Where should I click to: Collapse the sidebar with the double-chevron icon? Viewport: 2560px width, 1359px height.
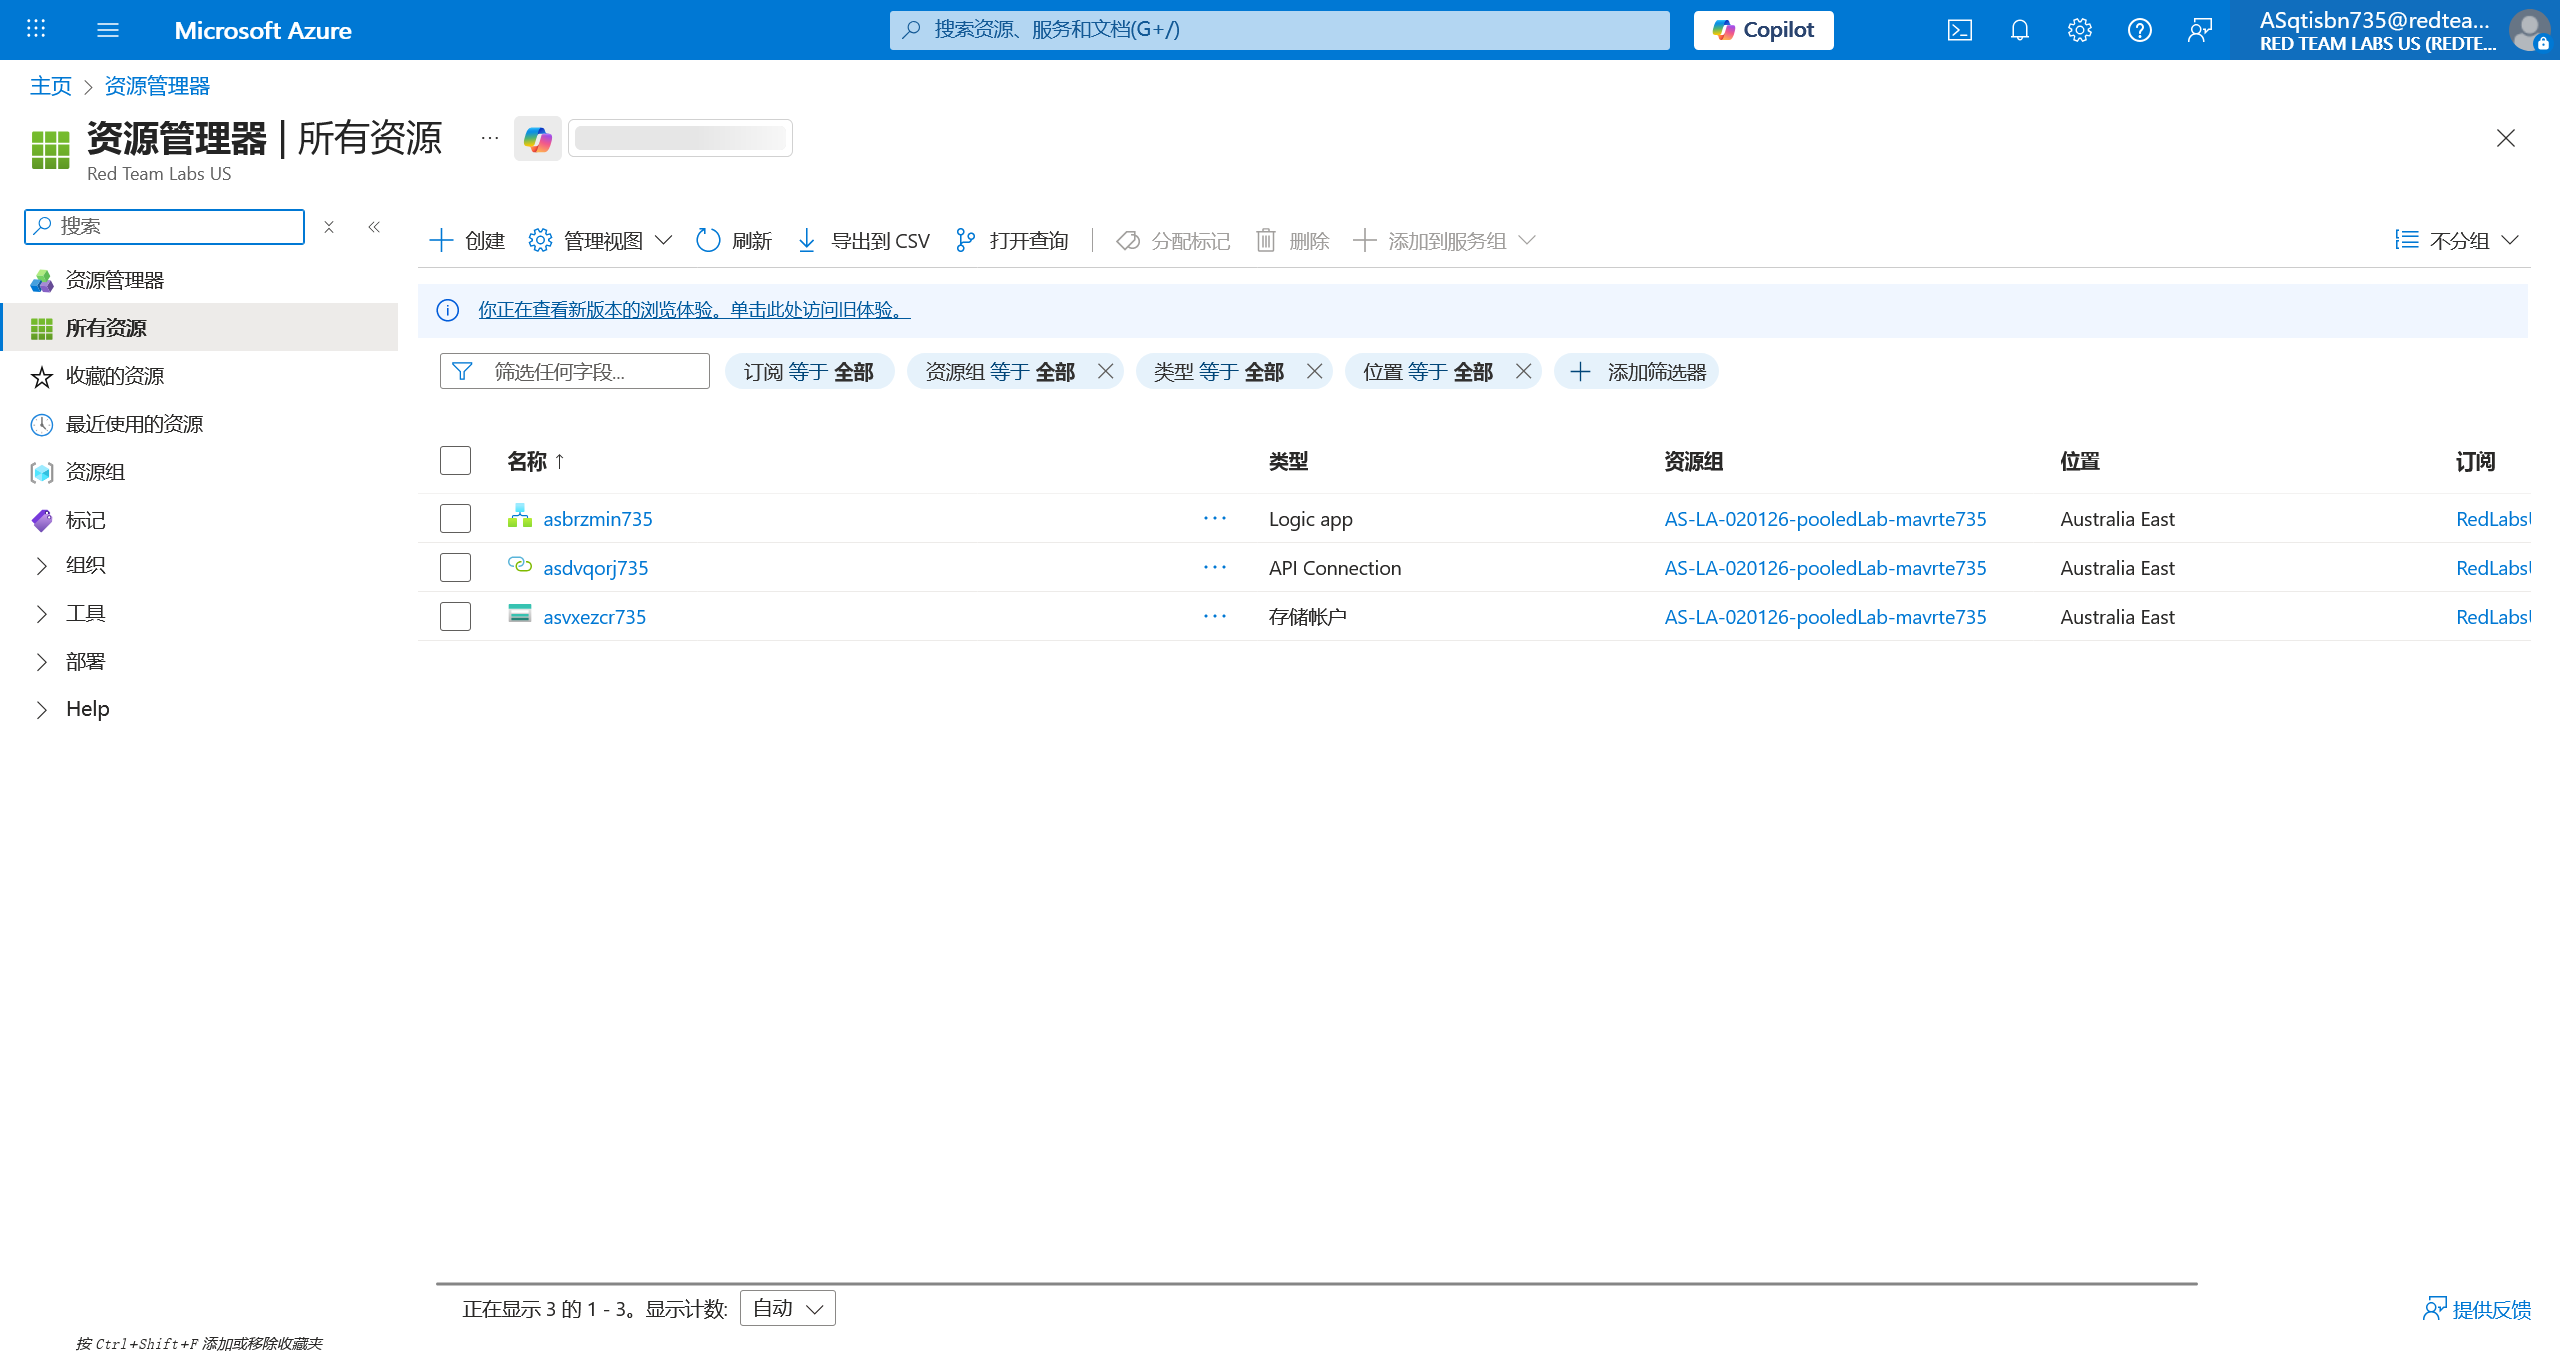(374, 227)
